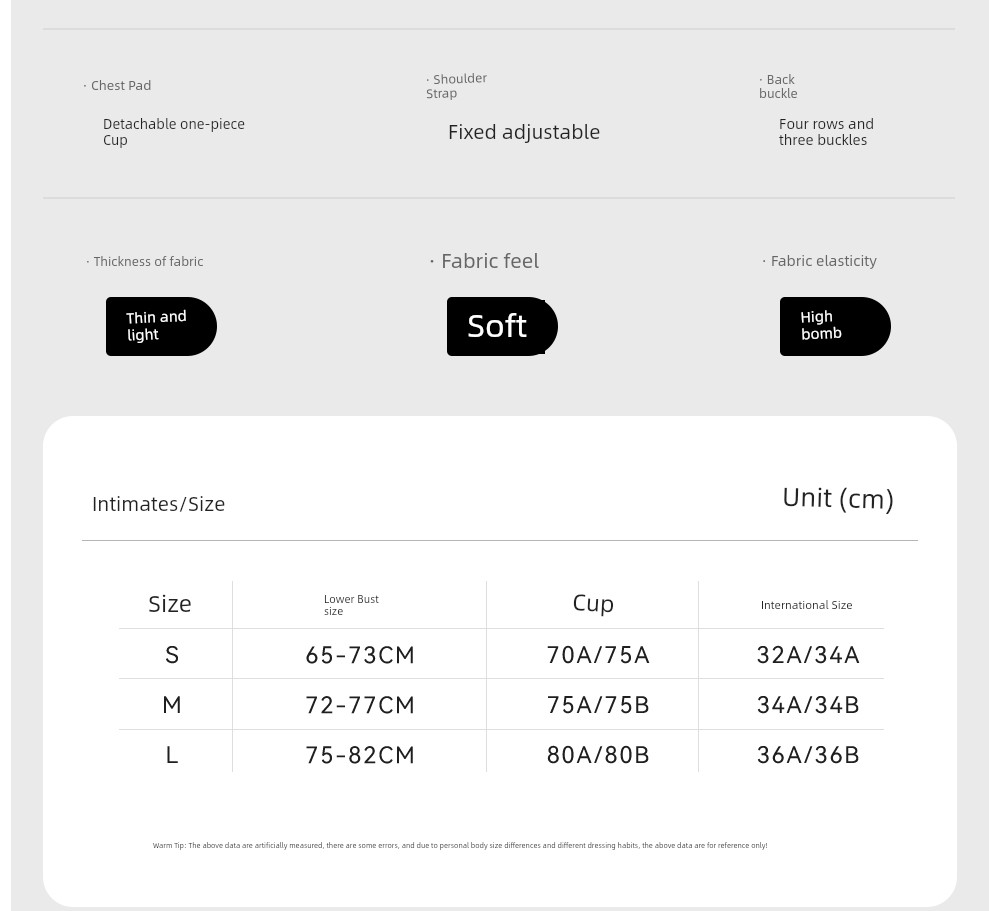Image resolution: width=1000 pixels, height=911 pixels.
Task: Click the 'Intimates/Size' heading
Action: pyautogui.click(x=158, y=504)
